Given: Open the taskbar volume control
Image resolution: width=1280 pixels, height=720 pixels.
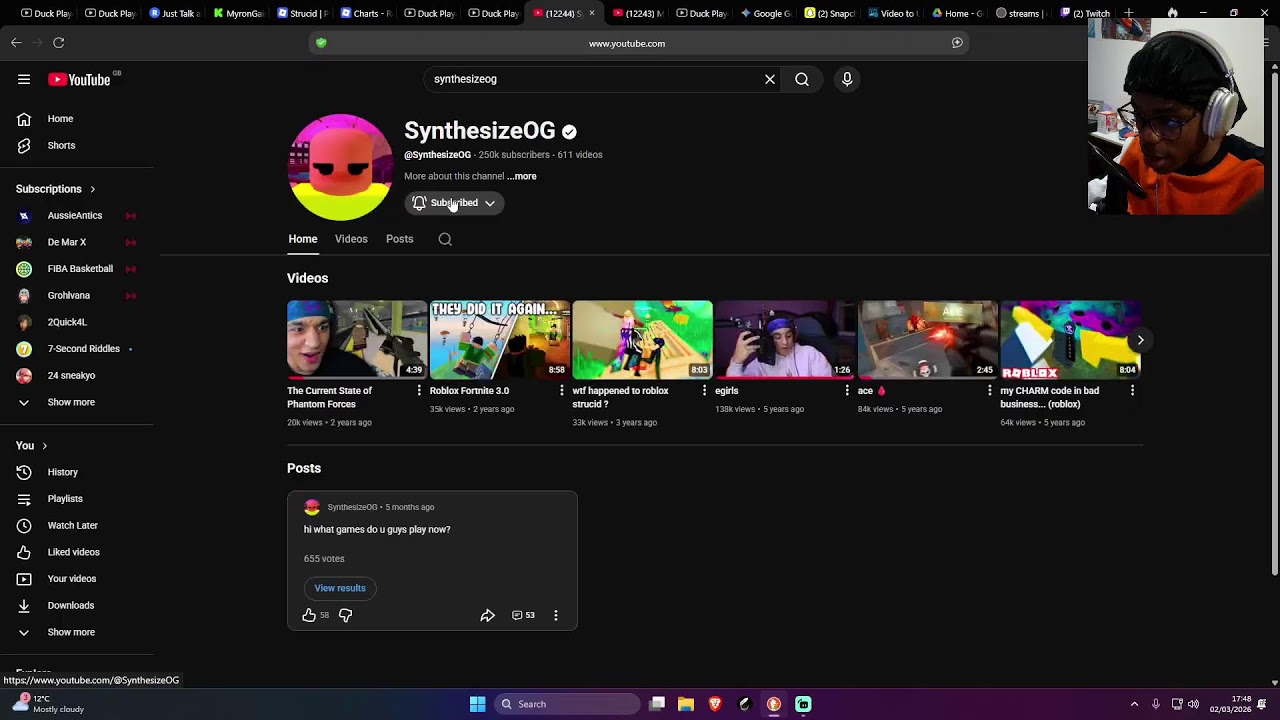Looking at the screenshot, I should tap(1193, 704).
